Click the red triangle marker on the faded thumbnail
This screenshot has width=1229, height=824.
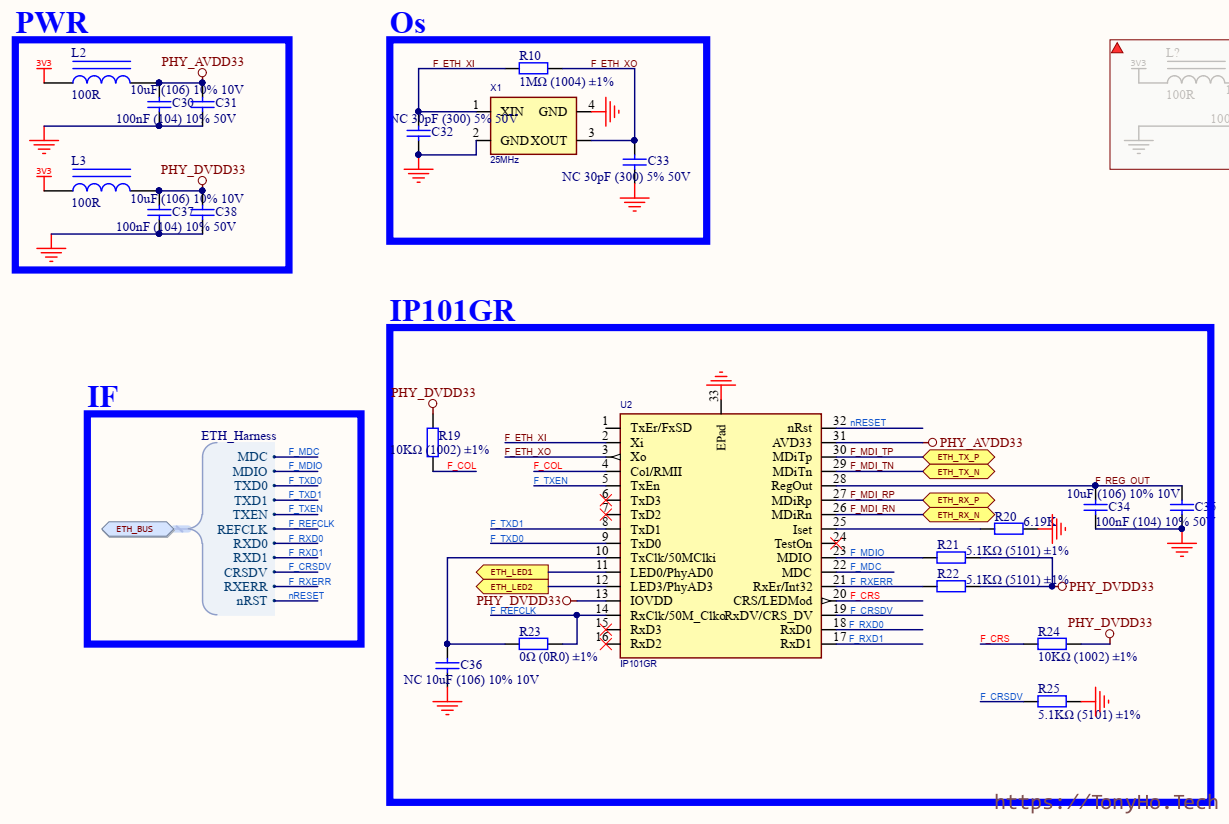[1117, 47]
